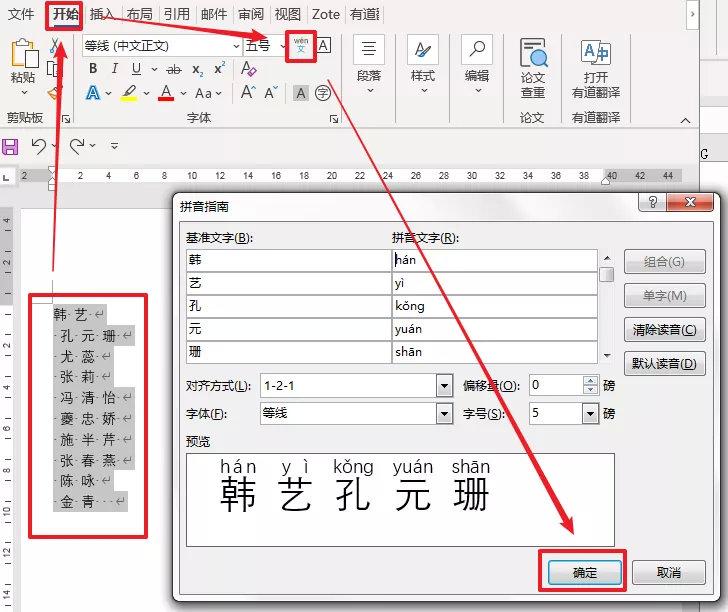Open the underline style dropdown arrow

coord(154,70)
